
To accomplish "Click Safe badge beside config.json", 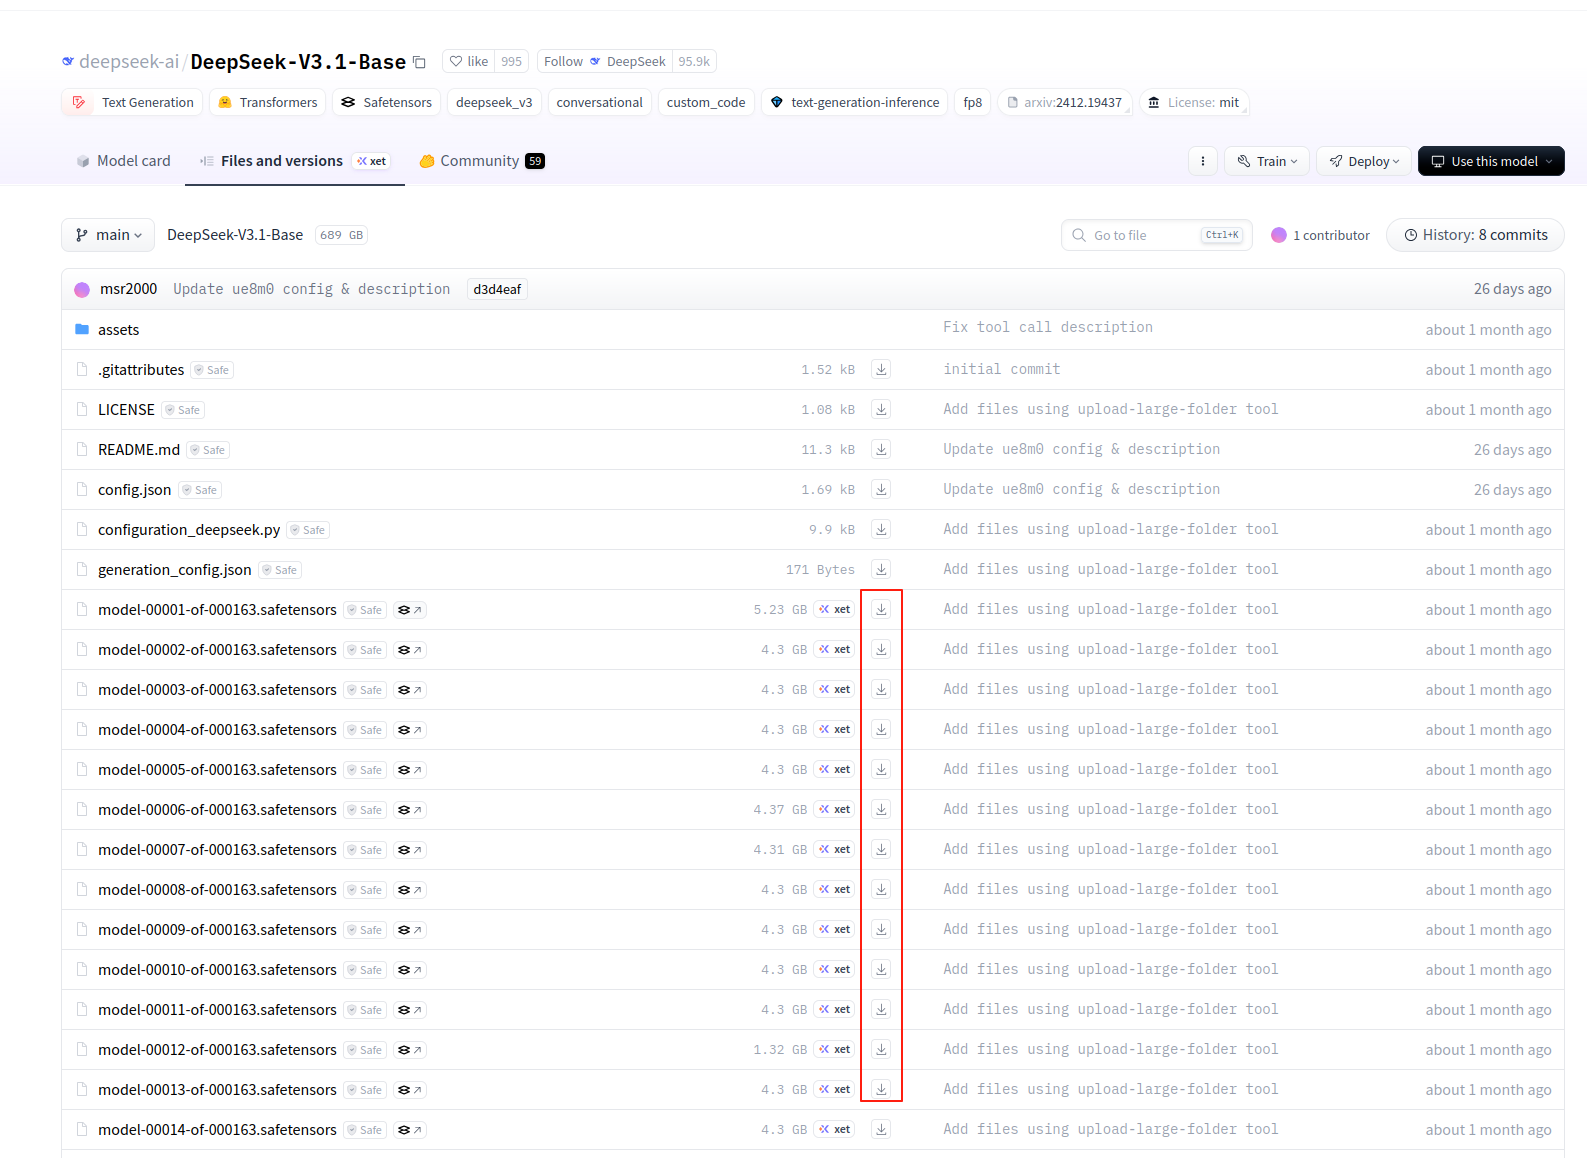I will (200, 490).
